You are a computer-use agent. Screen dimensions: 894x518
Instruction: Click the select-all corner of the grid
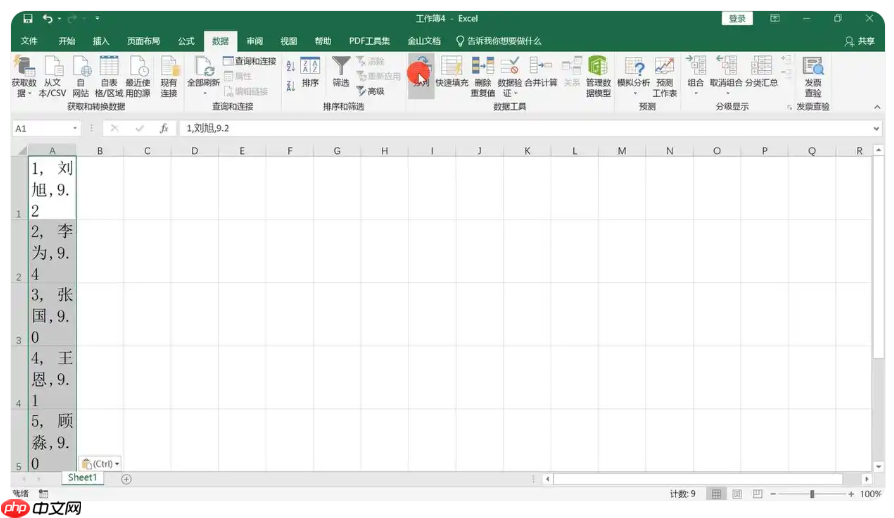[21, 150]
